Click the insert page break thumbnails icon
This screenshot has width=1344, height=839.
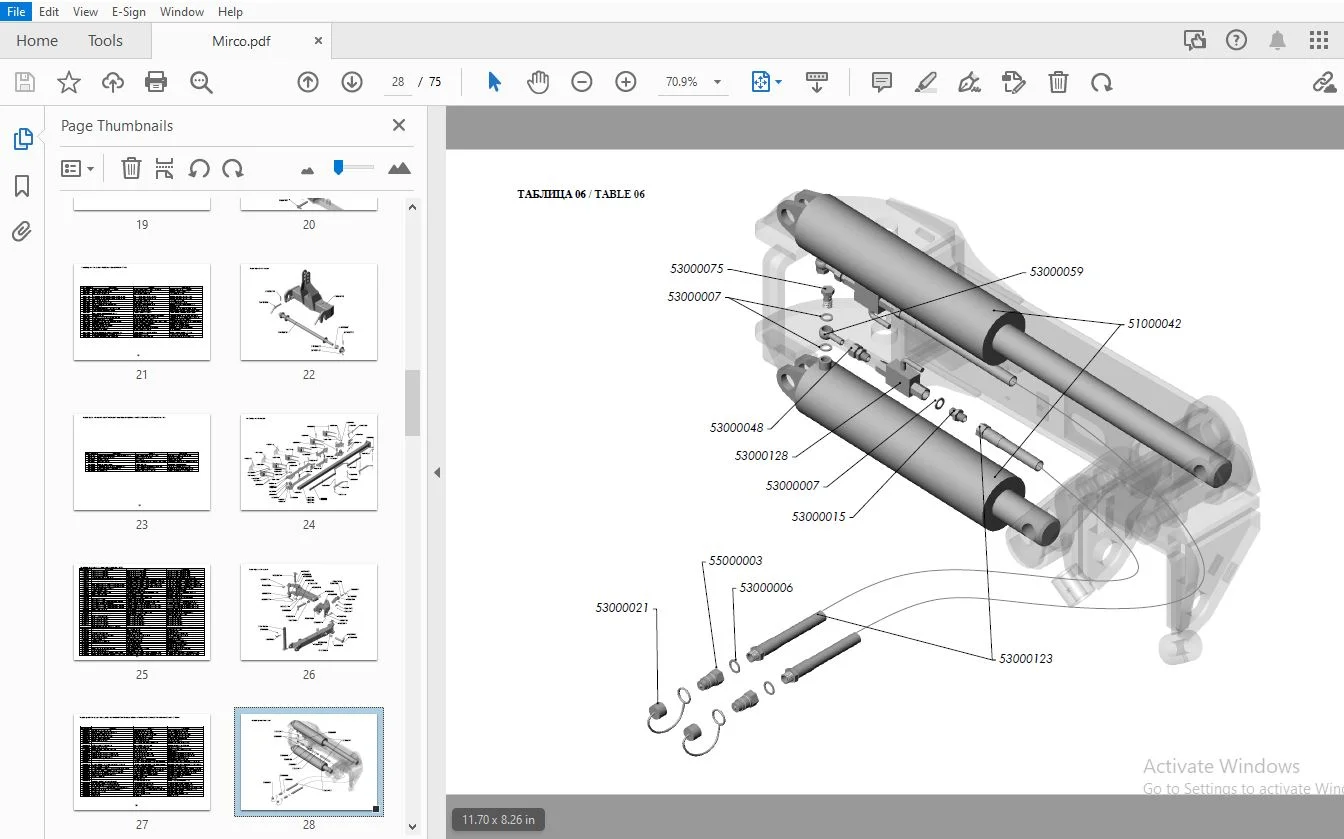165,168
